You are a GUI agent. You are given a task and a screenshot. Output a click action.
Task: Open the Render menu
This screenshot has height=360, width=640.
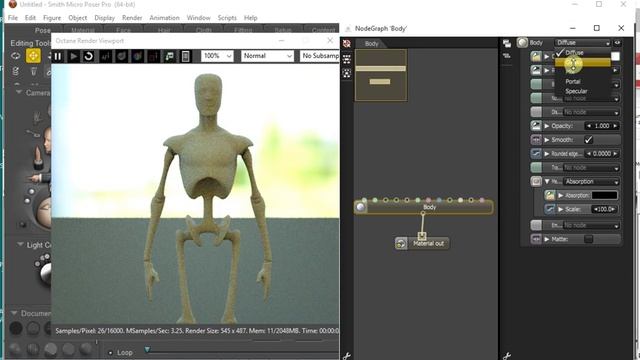pos(132,18)
